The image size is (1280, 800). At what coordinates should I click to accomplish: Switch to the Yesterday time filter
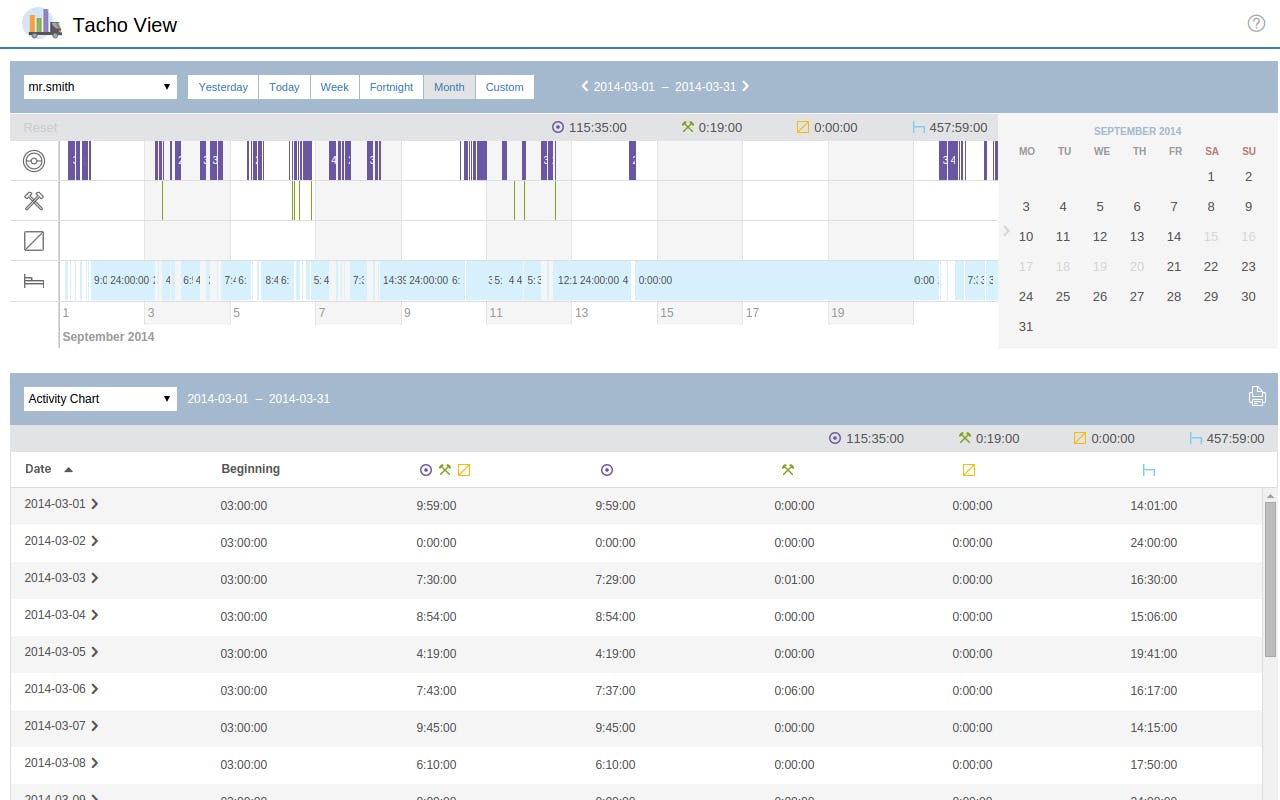222,87
